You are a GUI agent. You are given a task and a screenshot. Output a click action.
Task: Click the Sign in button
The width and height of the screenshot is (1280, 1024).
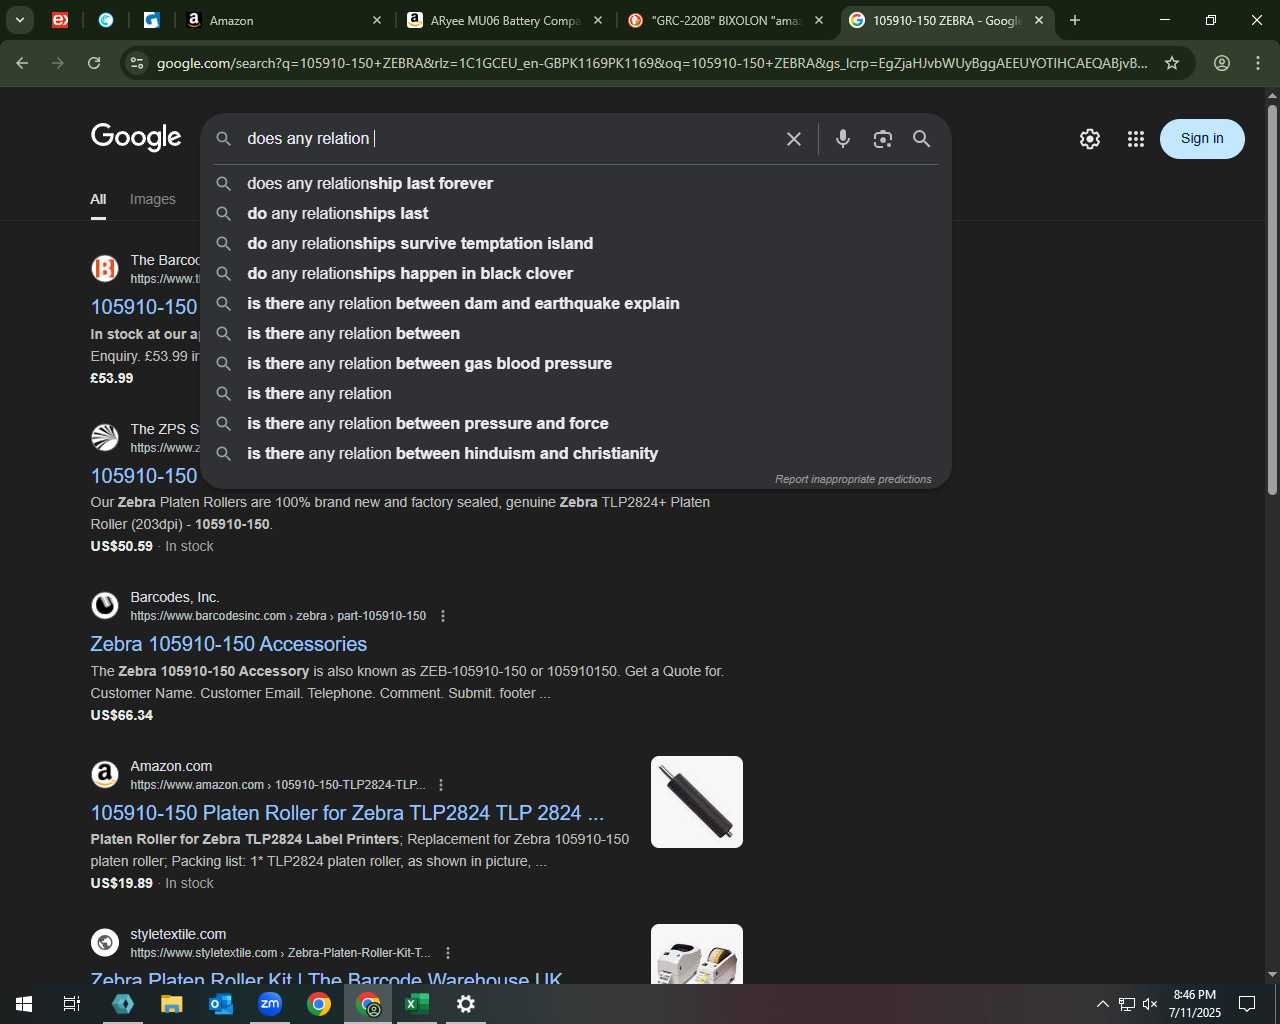click(x=1202, y=139)
